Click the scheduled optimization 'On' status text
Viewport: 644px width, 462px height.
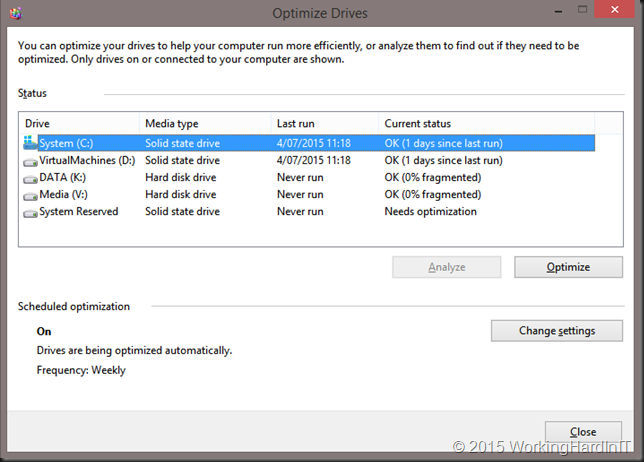[x=44, y=331]
